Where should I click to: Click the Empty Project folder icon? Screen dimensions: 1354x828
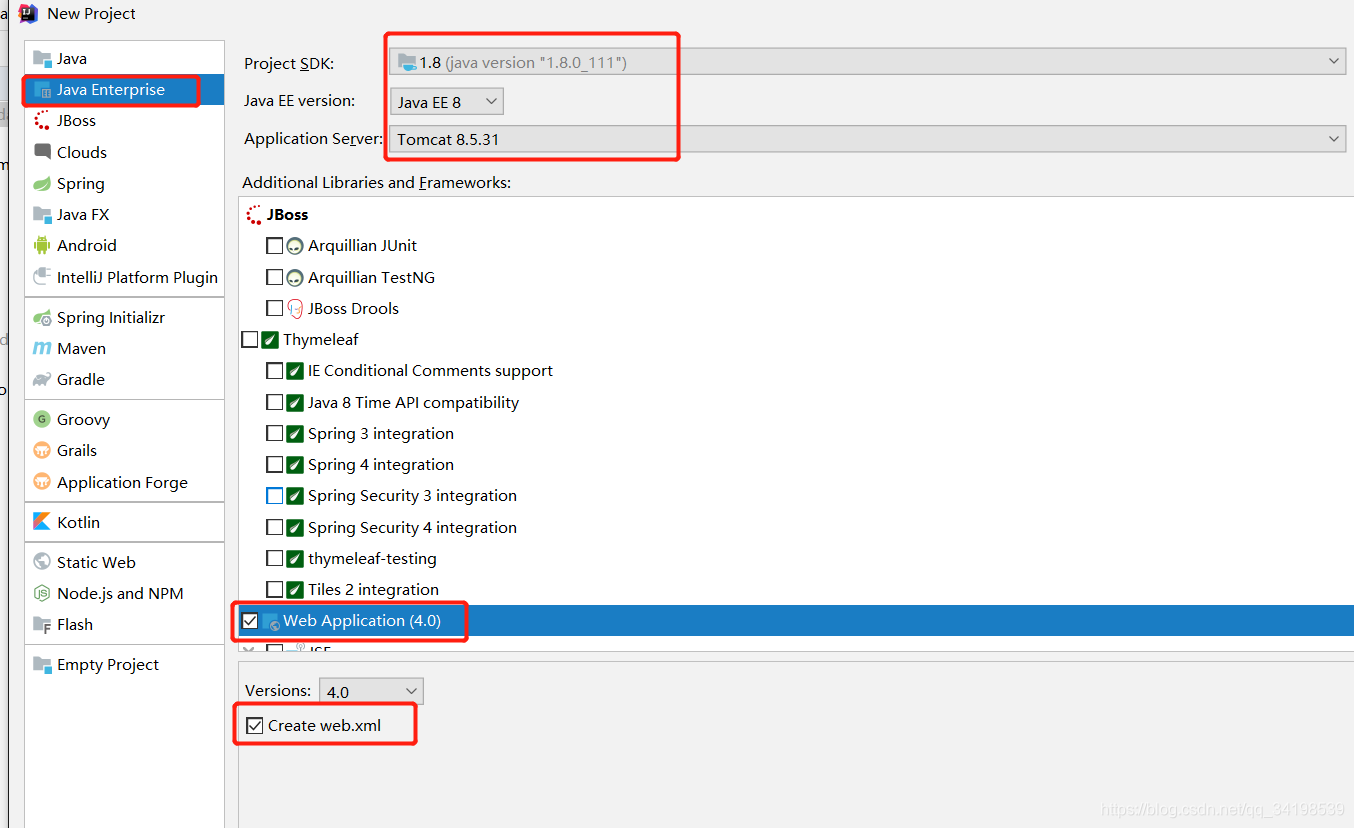(42, 665)
